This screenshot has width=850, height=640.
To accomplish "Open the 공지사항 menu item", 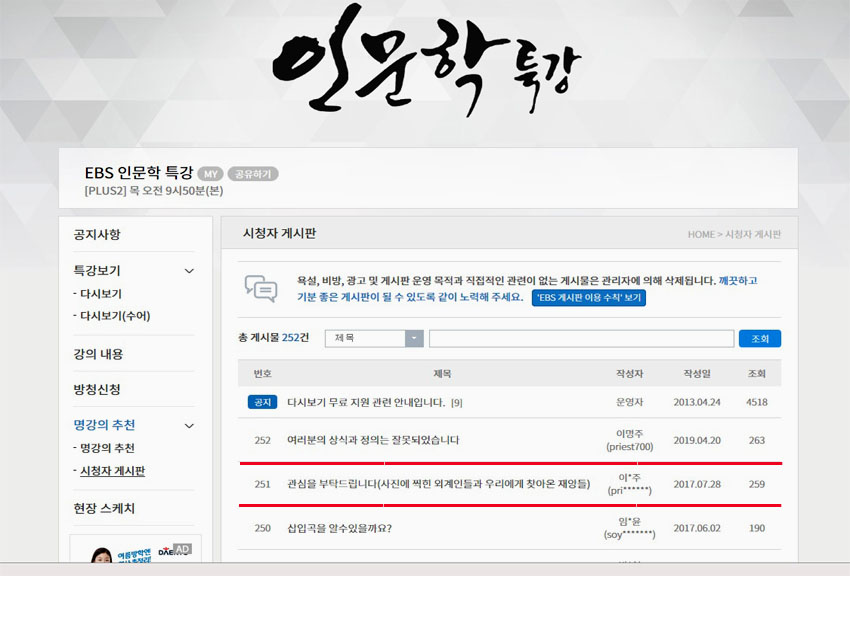I will [97, 235].
